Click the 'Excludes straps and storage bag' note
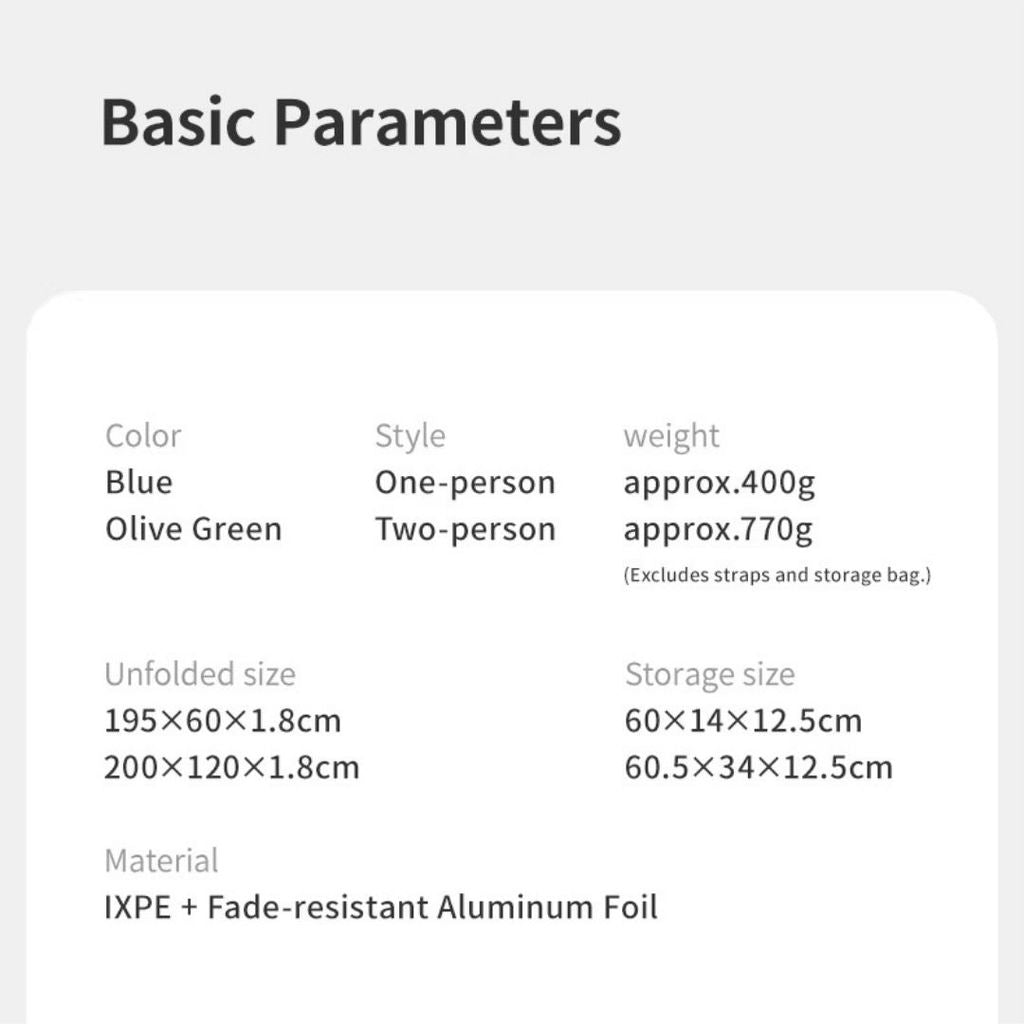Screen dimensions: 1024x1024 [x=777, y=576]
